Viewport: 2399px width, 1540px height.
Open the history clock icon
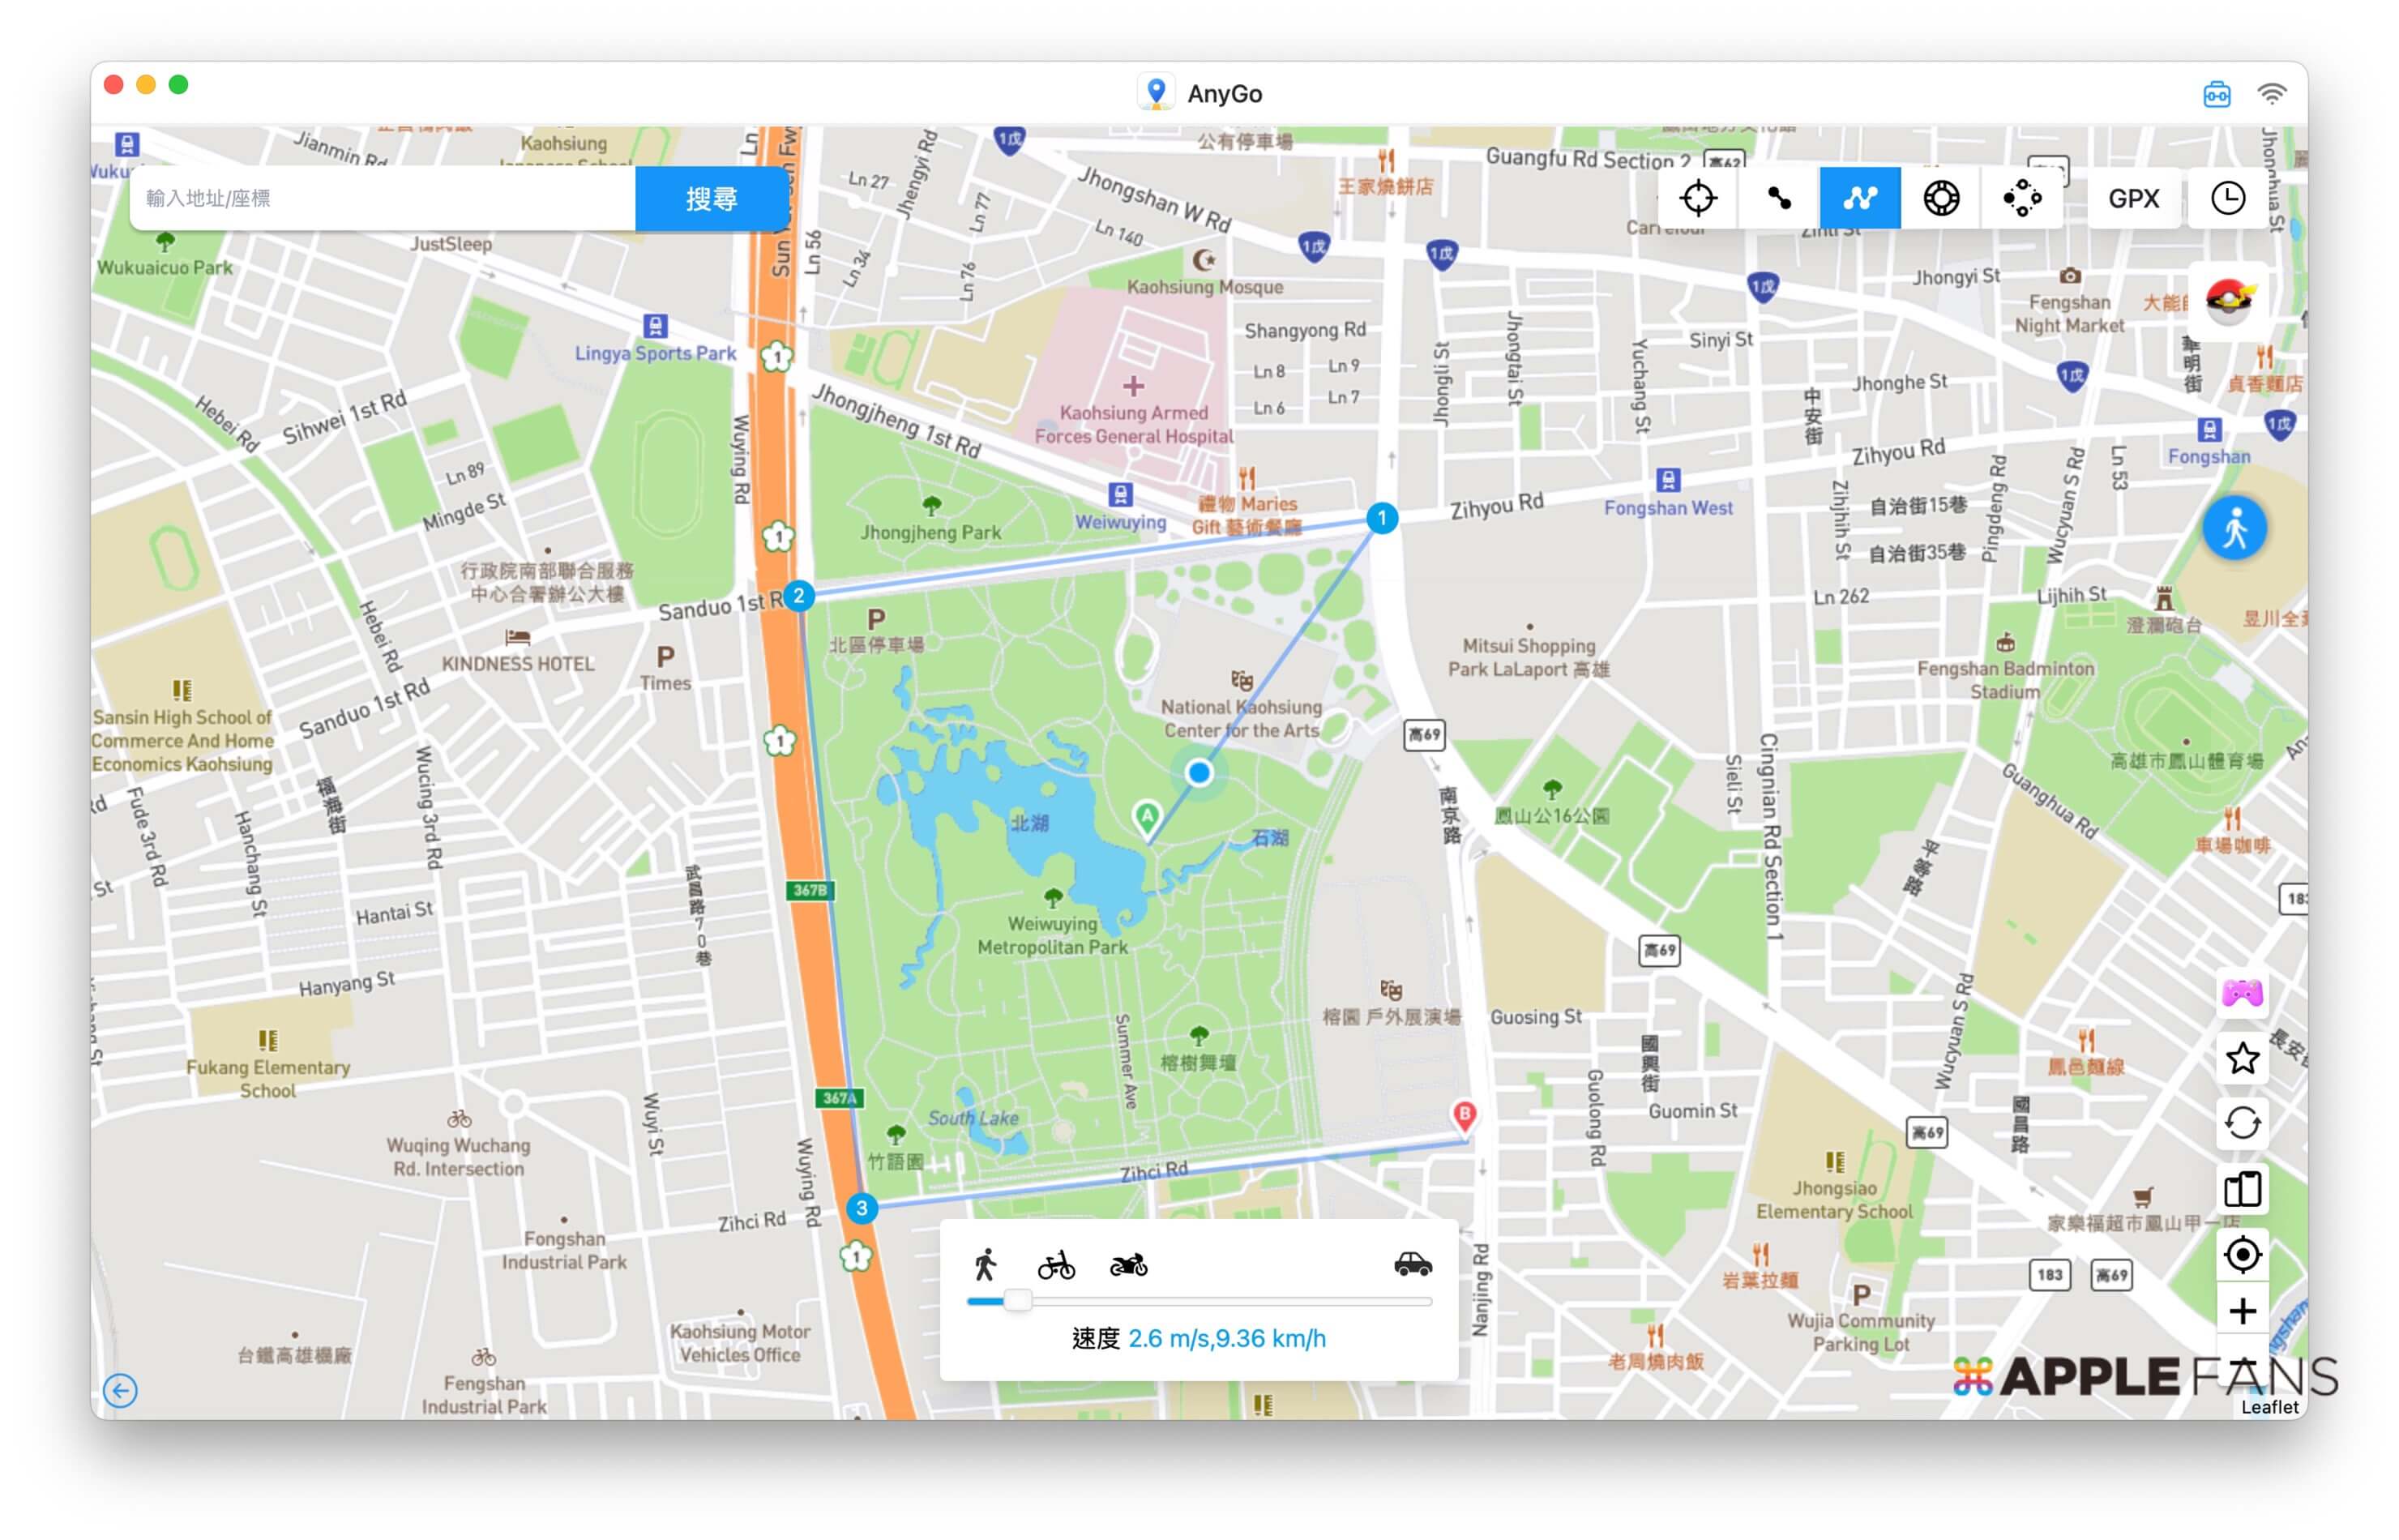(2227, 198)
